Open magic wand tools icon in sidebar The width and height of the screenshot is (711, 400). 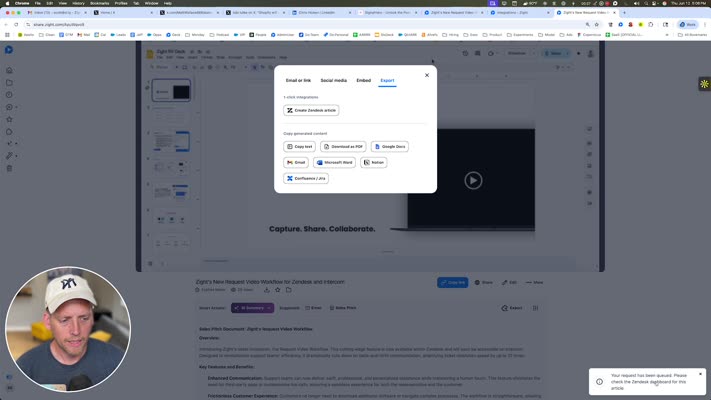[x=9, y=156]
